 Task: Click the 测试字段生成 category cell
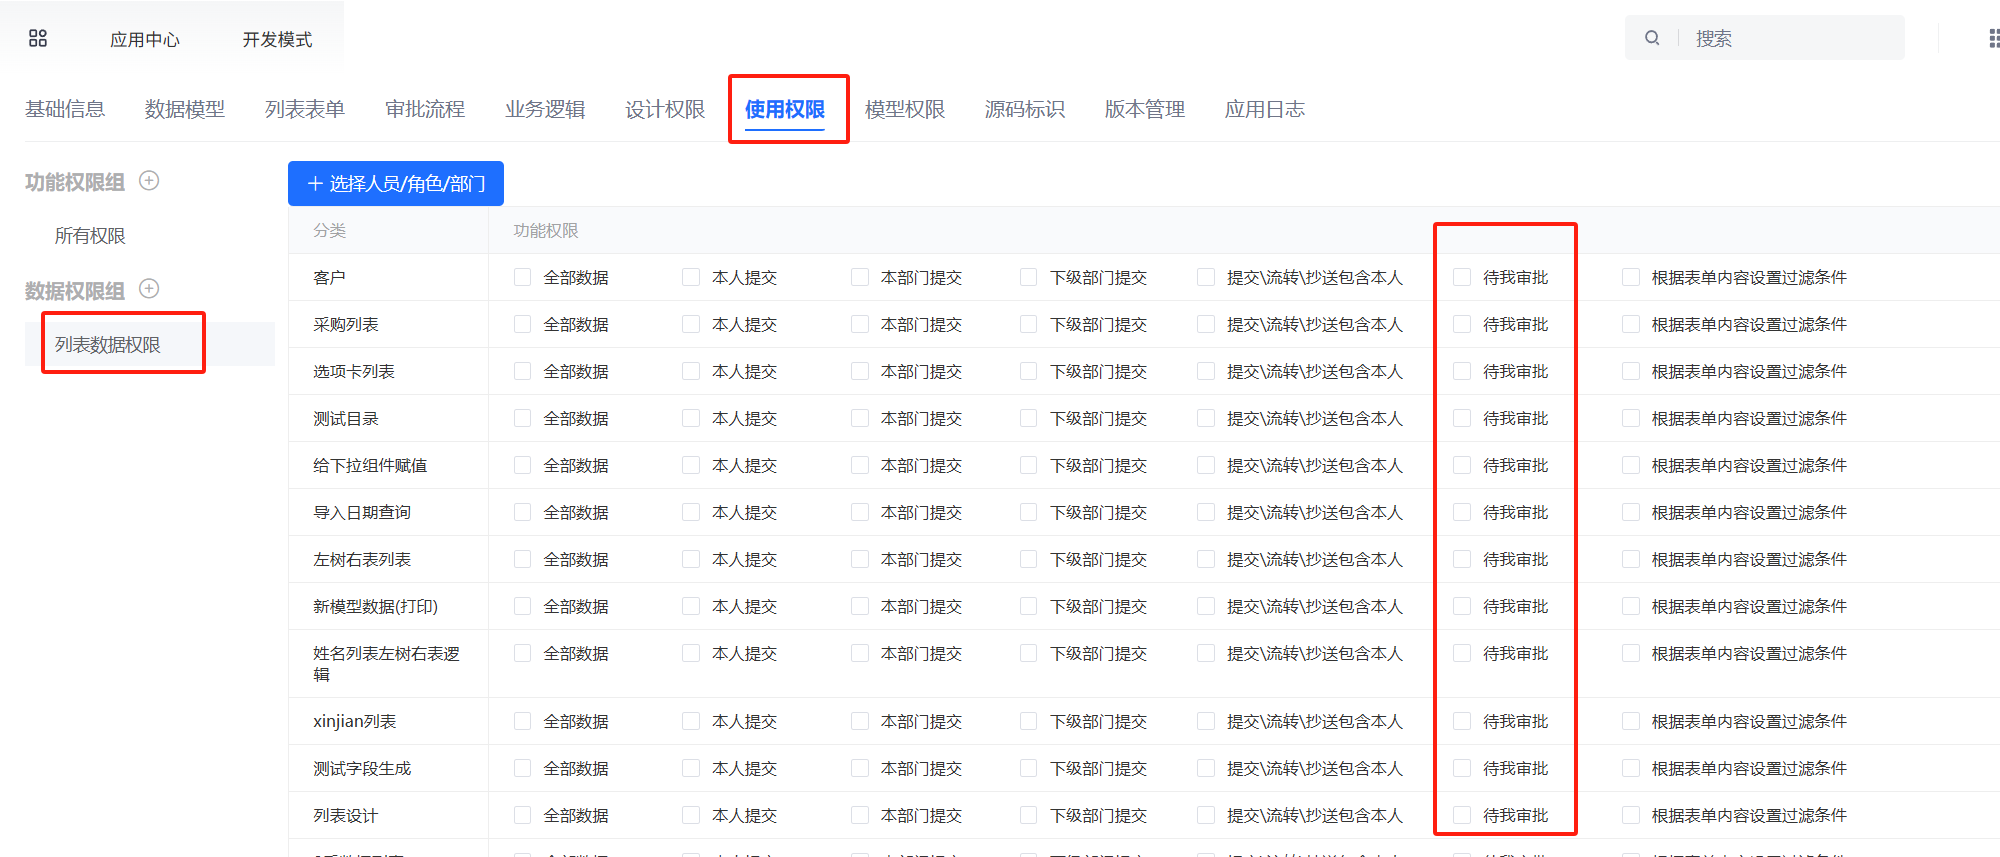click(x=388, y=768)
